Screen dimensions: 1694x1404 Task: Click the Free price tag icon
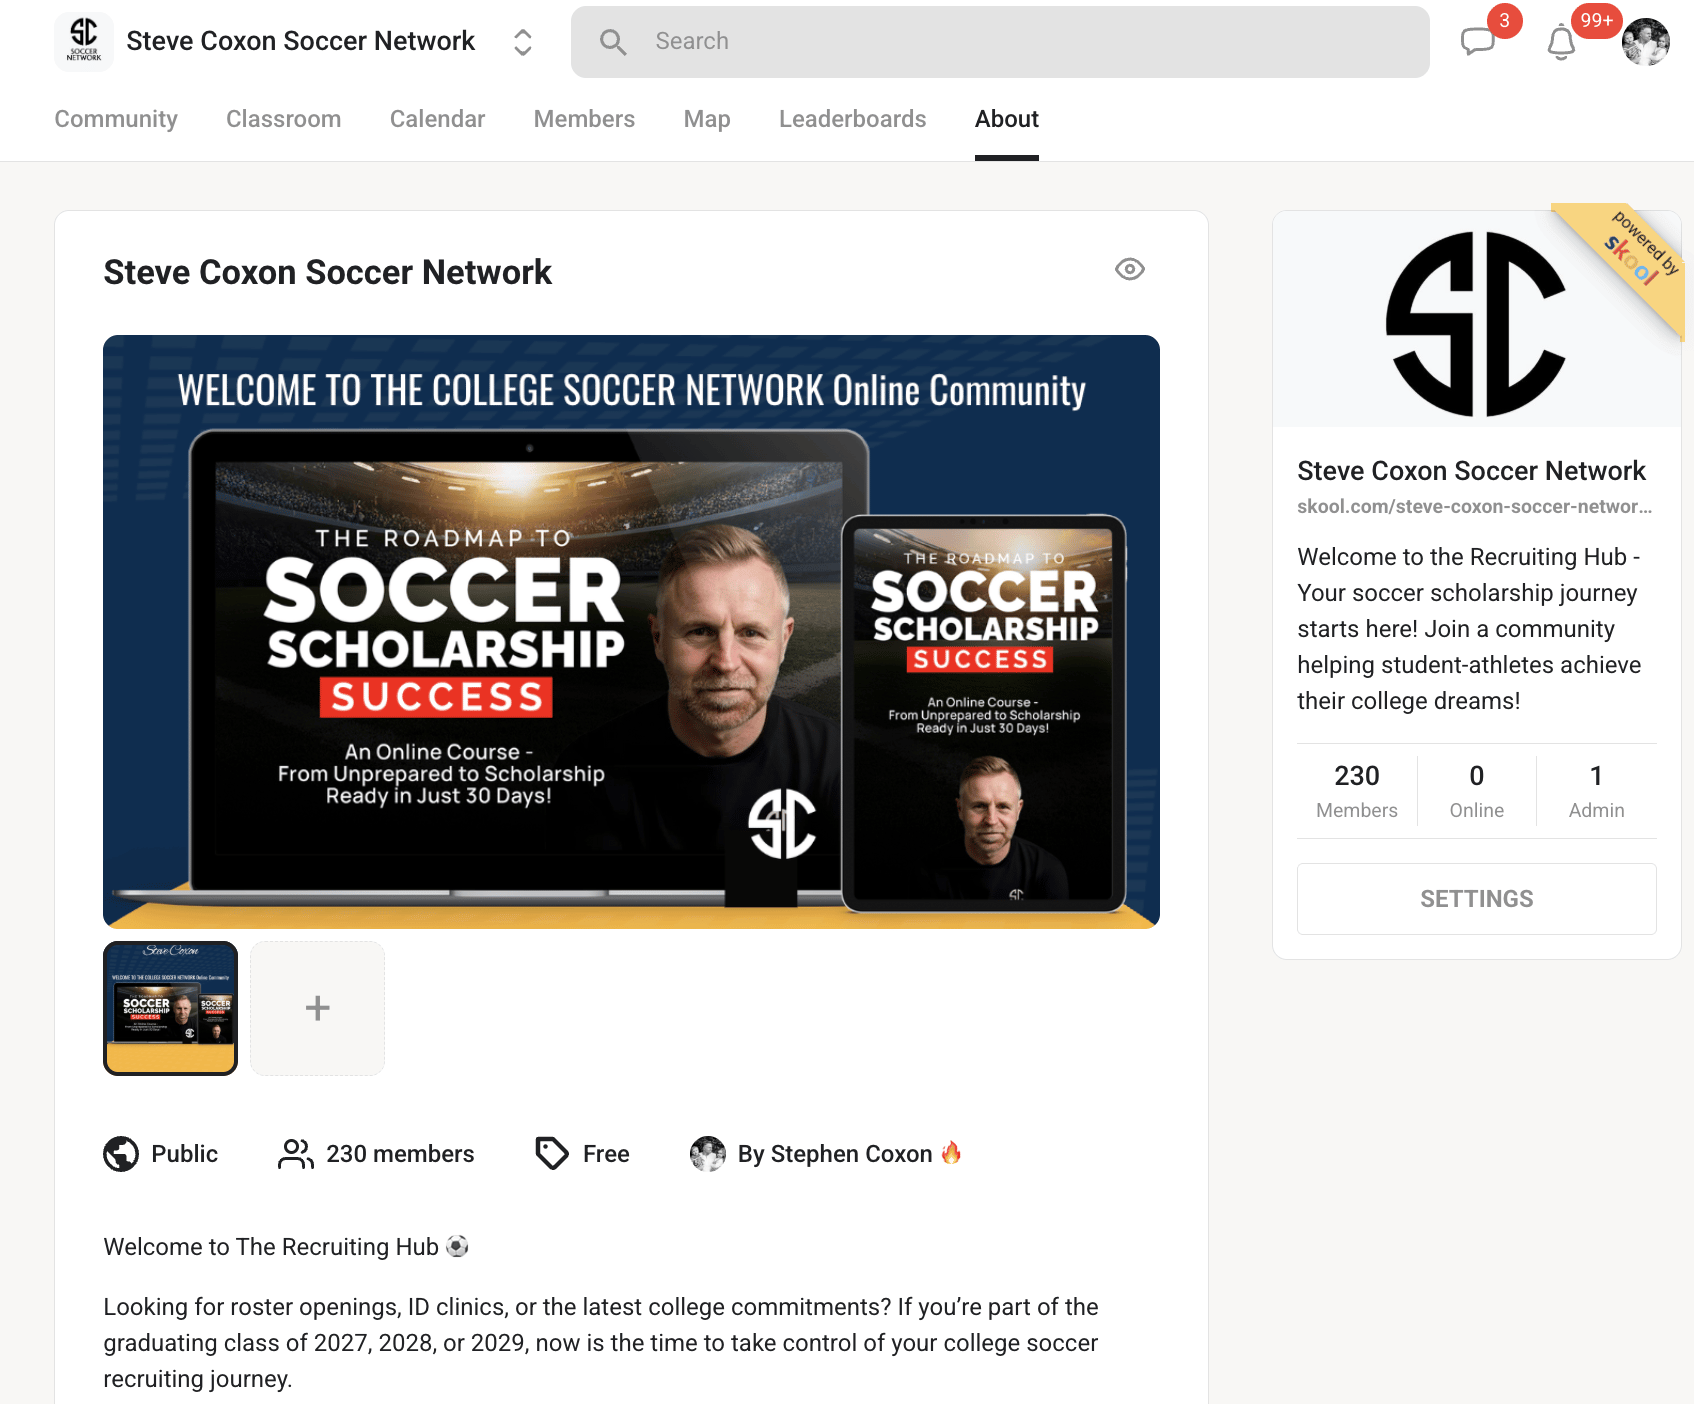tap(552, 1154)
